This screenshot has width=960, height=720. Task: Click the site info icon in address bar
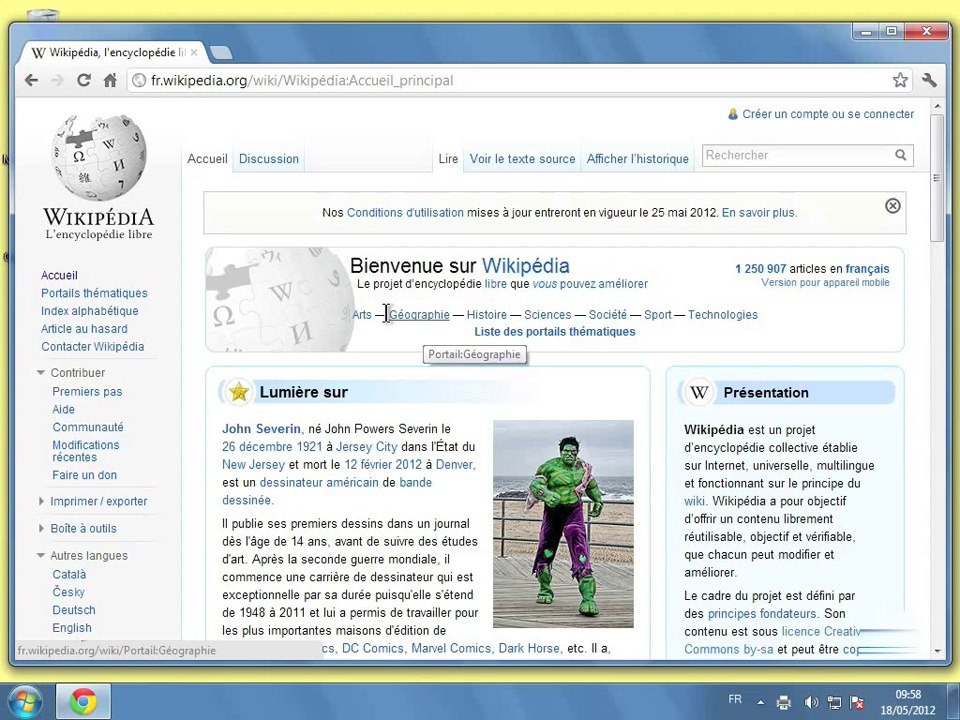(x=140, y=80)
